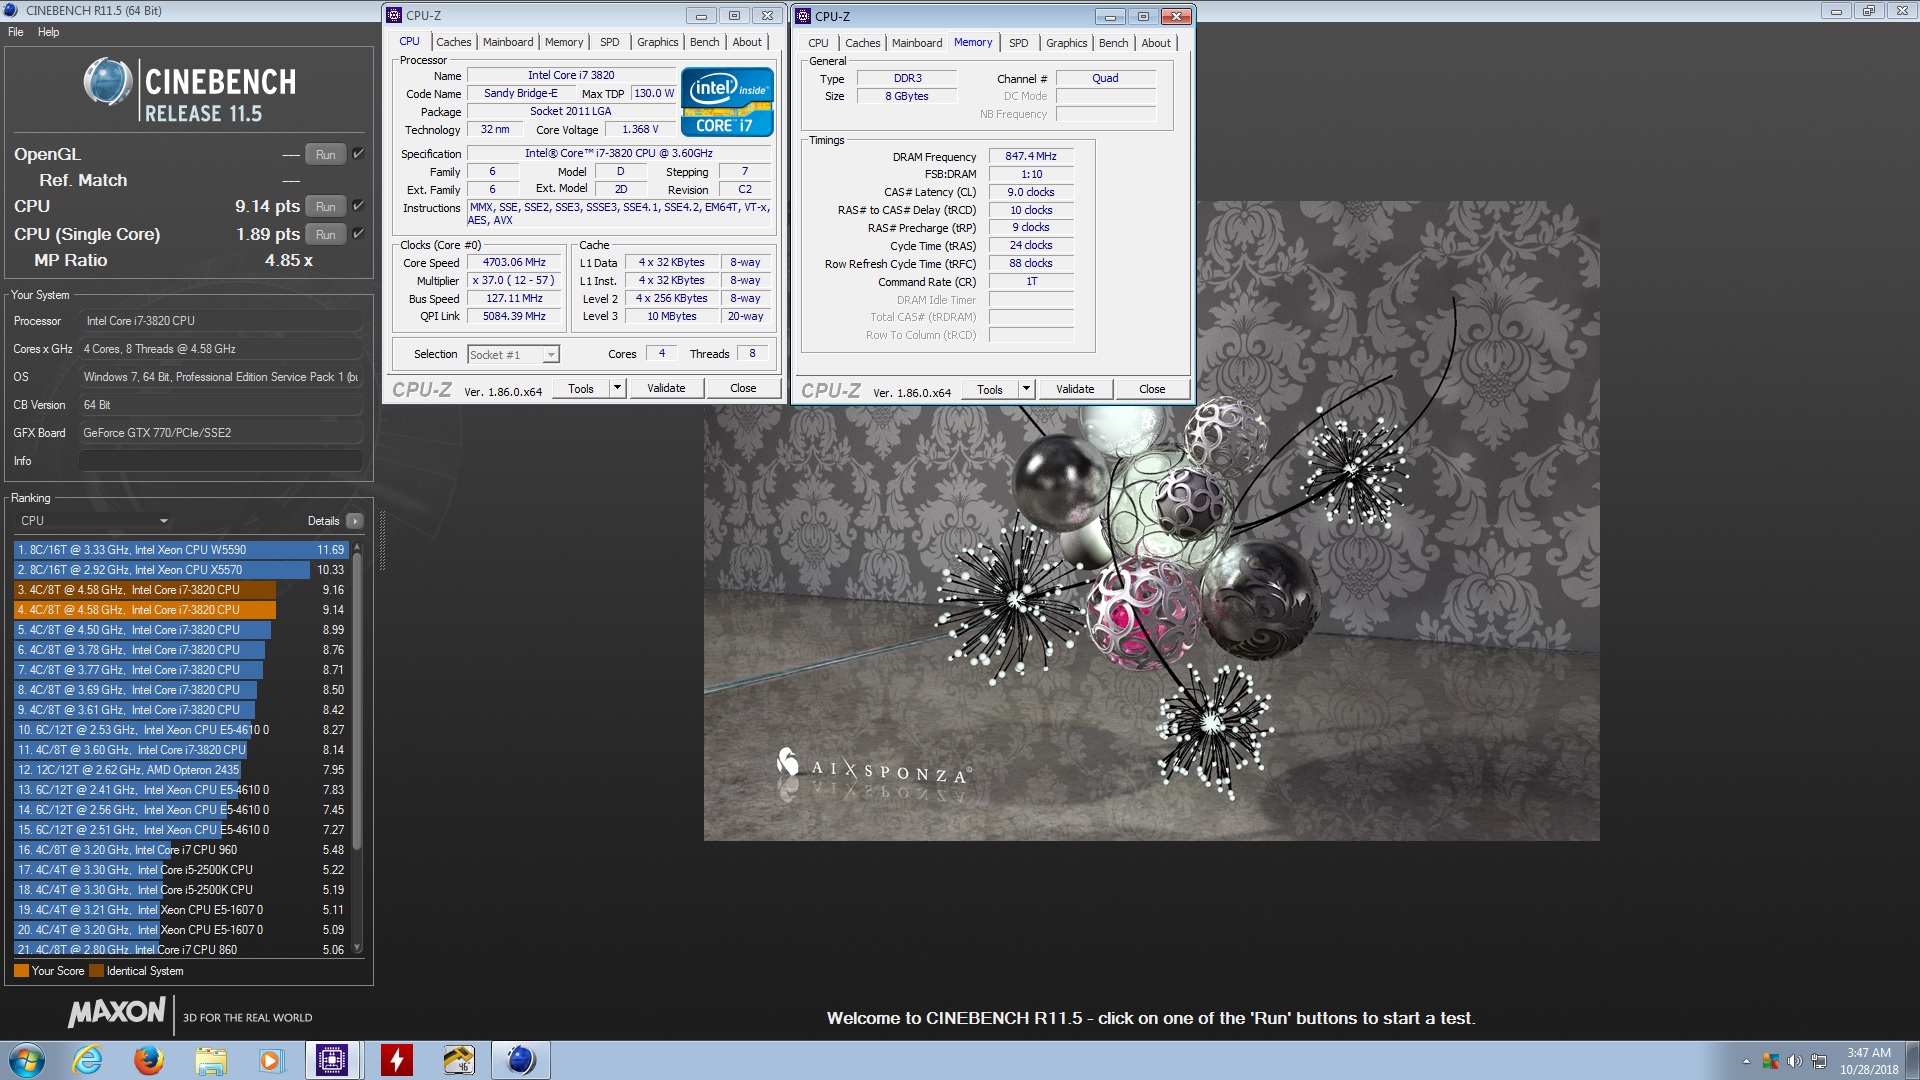Viewport: 1920px width, 1080px height.
Task: Click Close button in right CPU-Z window
Action: [x=1152, y=390]
